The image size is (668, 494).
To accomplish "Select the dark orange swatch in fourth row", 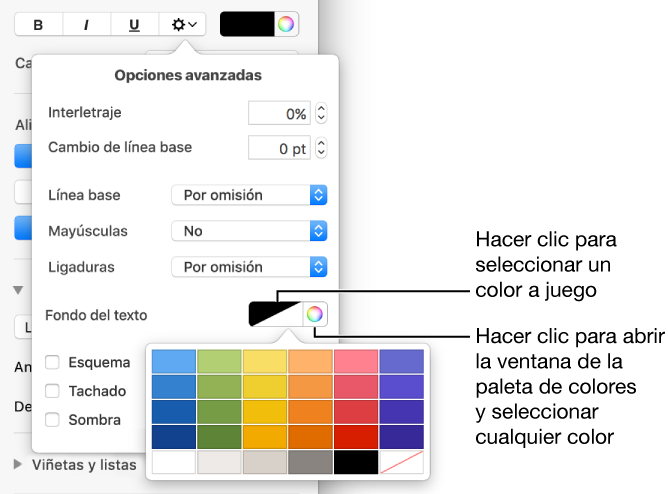I will coord(311,437).
